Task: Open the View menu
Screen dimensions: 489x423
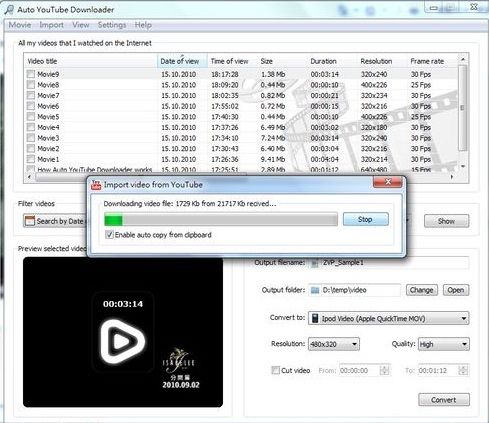Action: coord(81,25)
